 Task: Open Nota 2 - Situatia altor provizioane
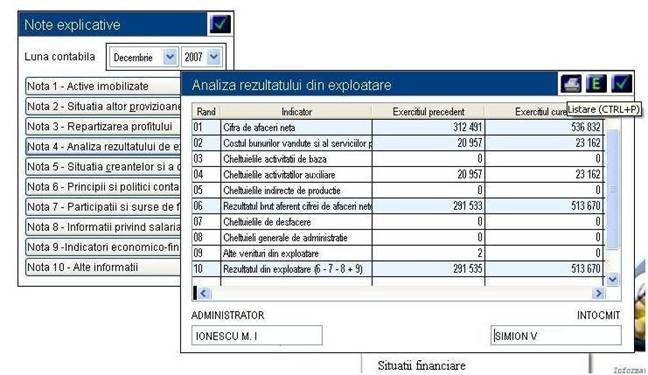[103, 106]
